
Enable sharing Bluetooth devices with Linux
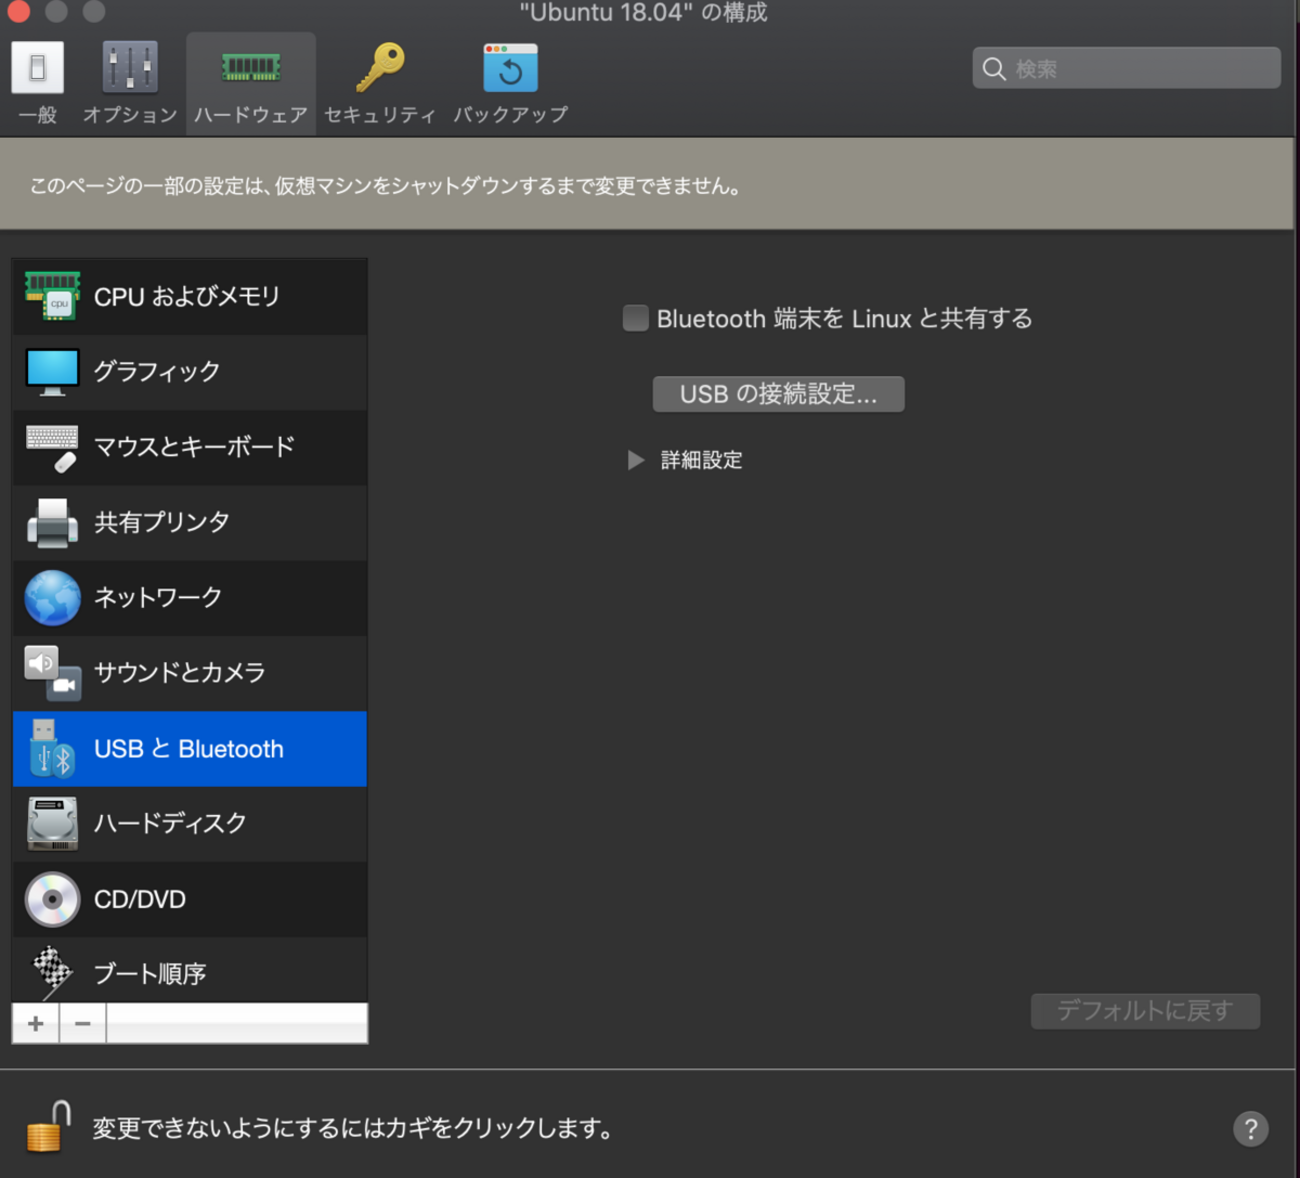635,318
